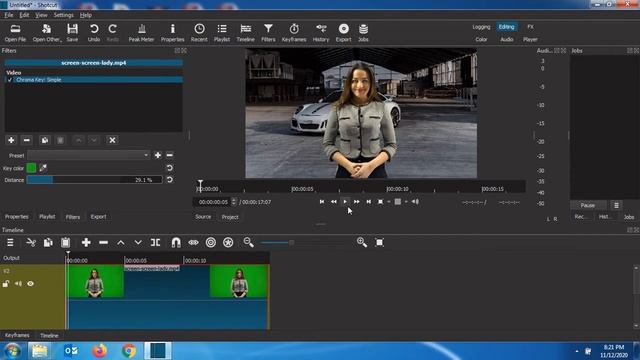Open the Playlist panel from toolbar
This screenshot has height=360, width=640.
pos(222,33)
